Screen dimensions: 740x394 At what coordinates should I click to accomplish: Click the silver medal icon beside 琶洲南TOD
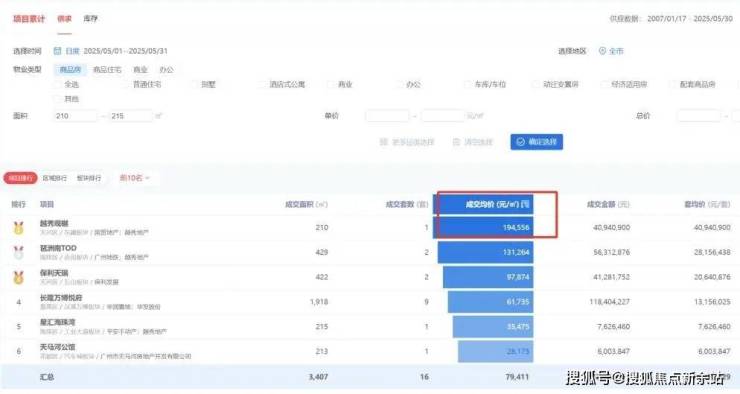(x=18, y=253)
